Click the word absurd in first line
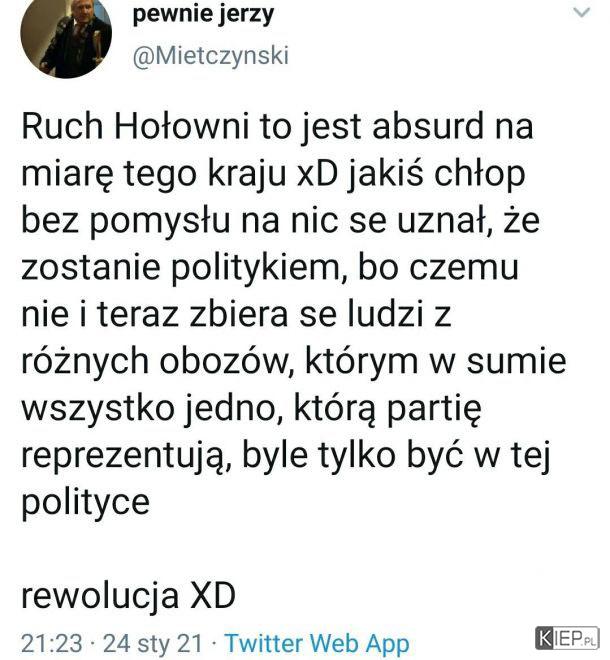The image size is (610, 660). click(x=428, y=126)
